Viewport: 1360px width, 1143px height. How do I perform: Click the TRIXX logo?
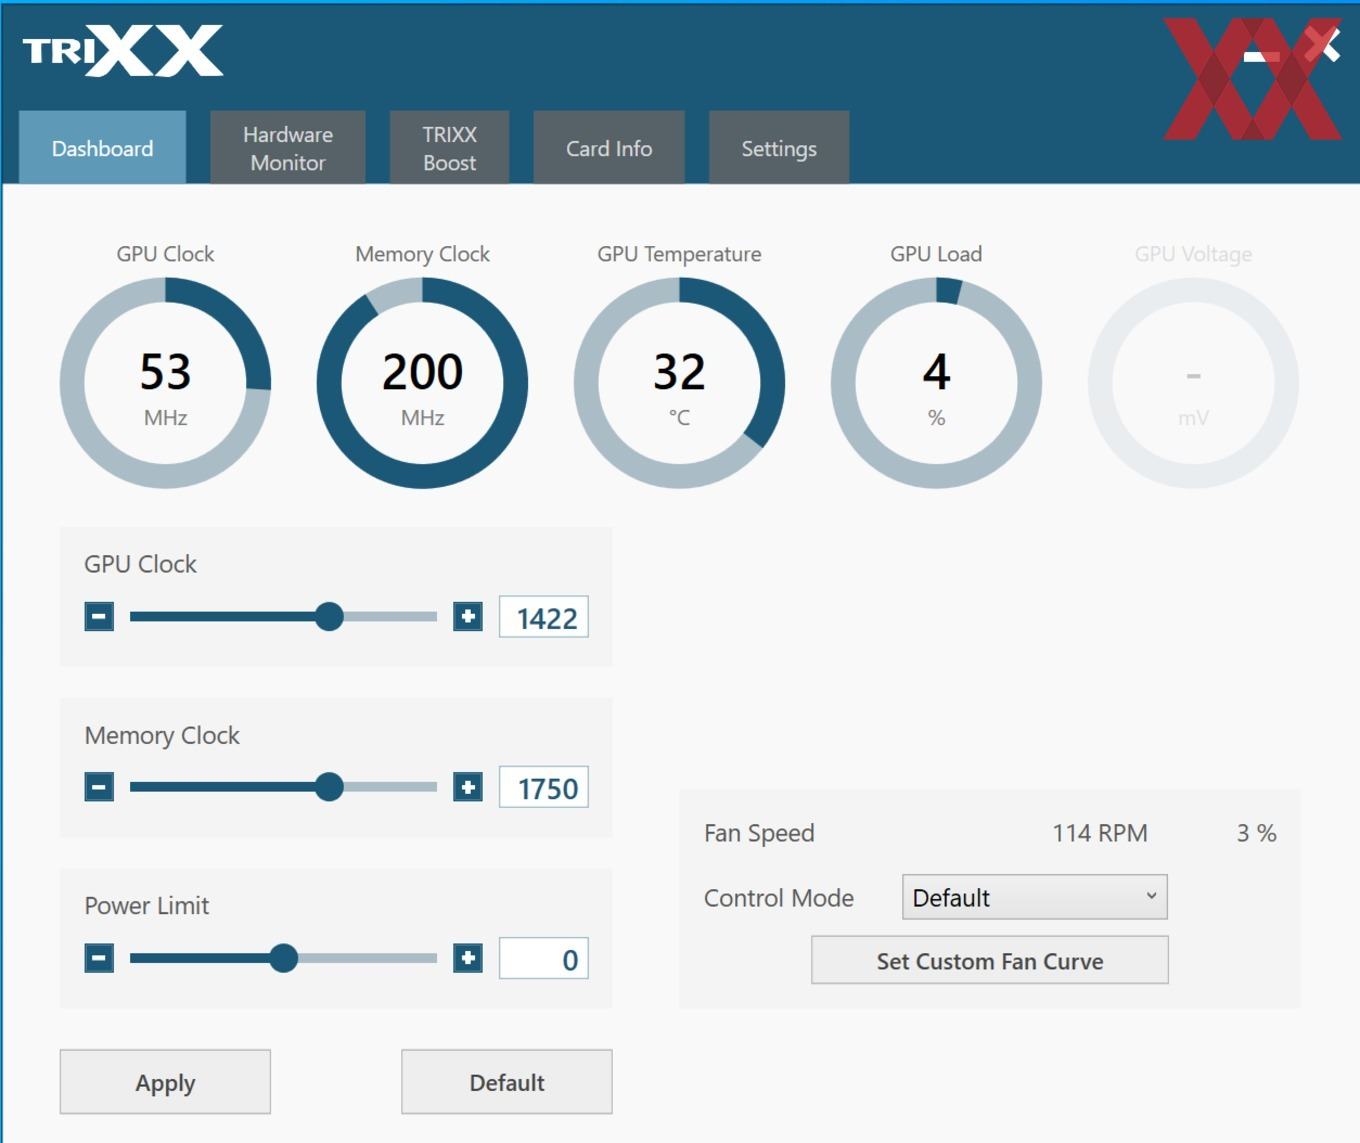(x=123, y=51)
